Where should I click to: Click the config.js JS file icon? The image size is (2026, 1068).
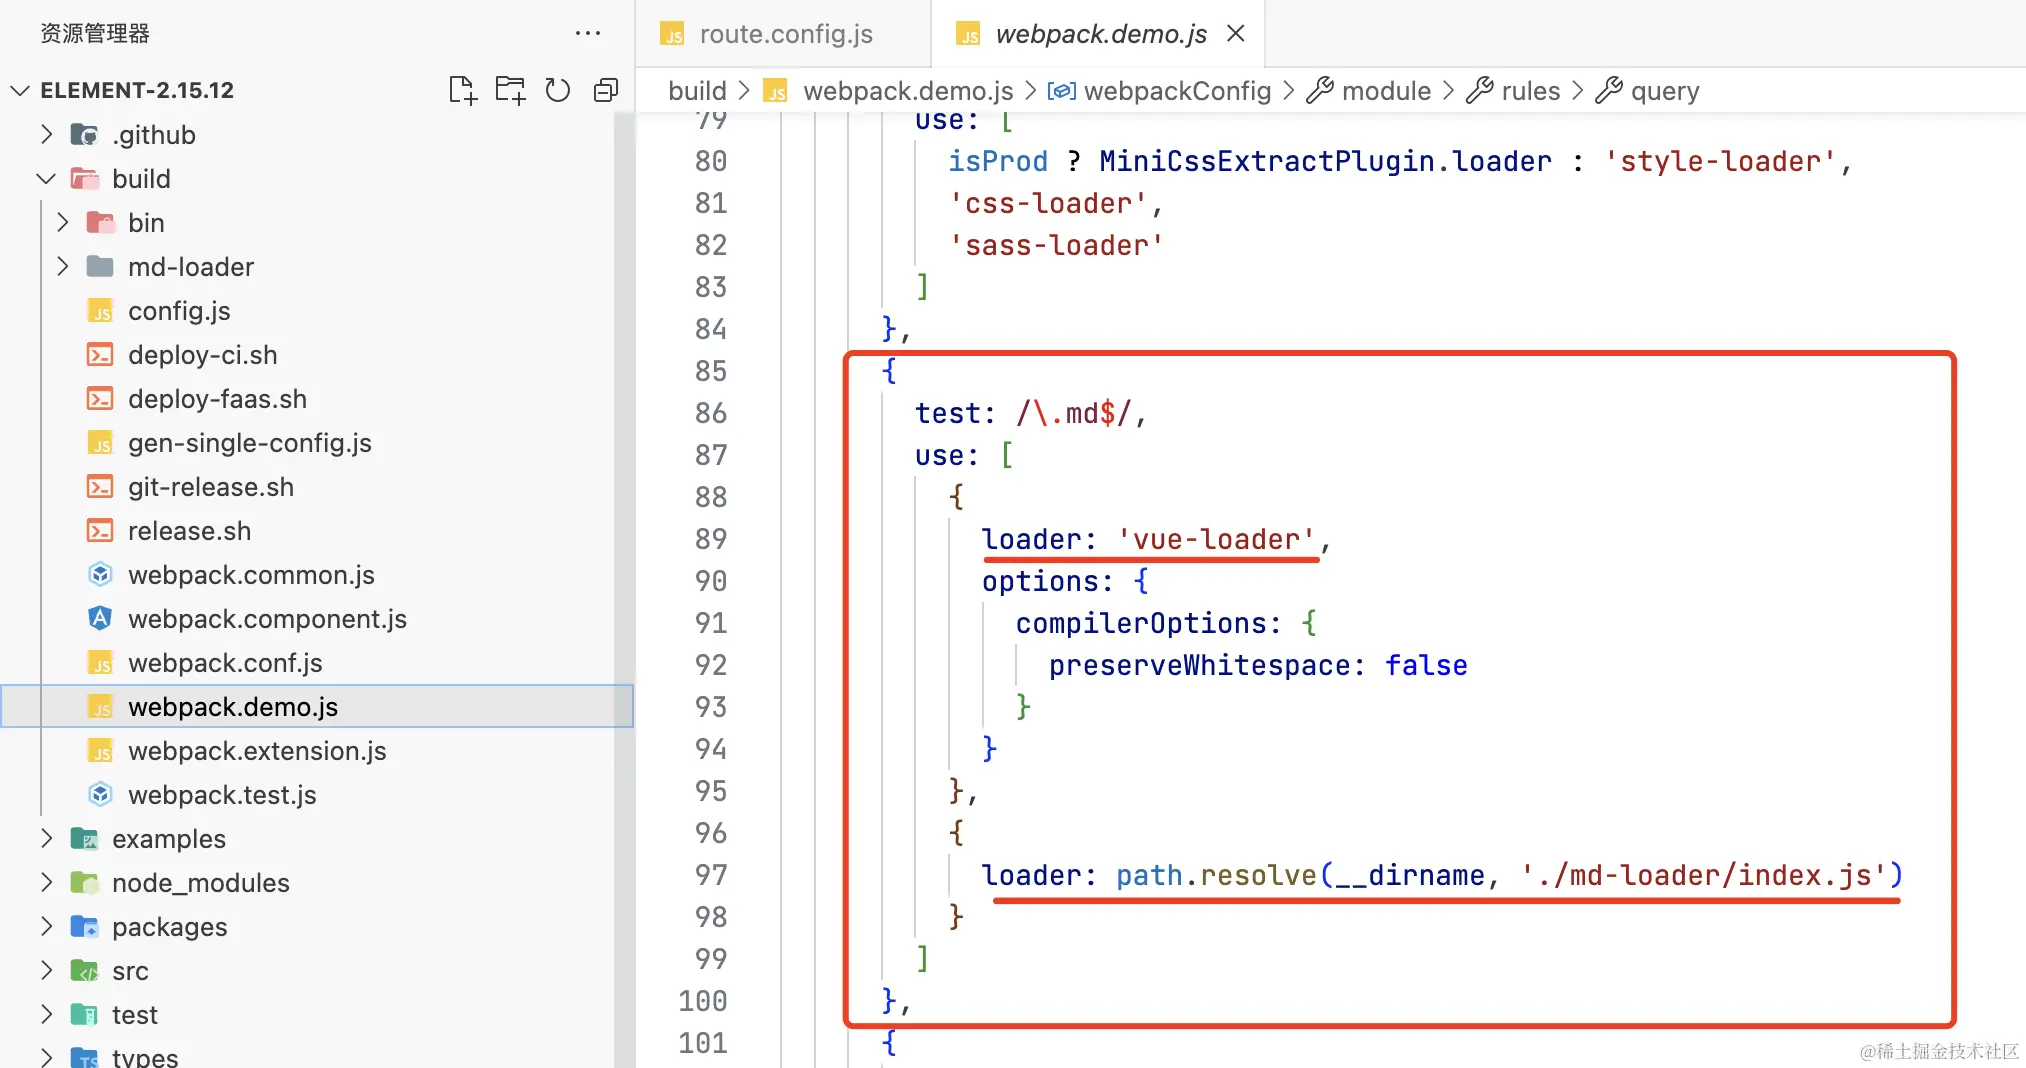pyautogui.click(x=100, y=310)
